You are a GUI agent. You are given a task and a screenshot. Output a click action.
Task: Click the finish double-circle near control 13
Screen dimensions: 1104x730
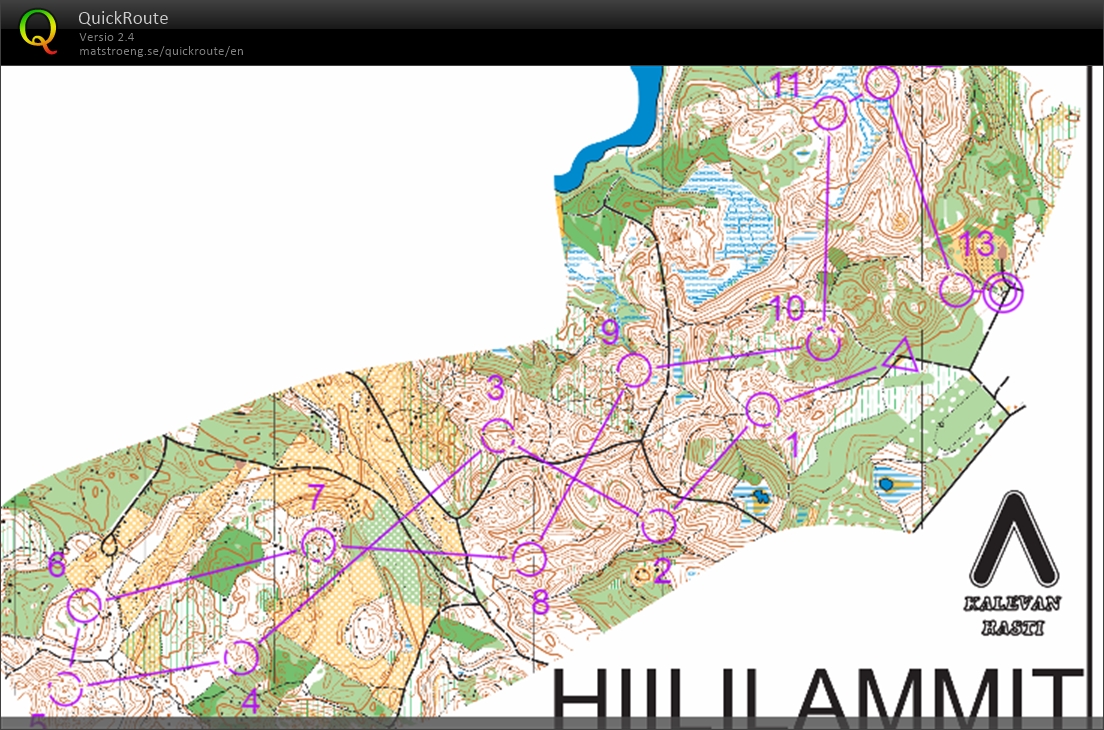(x=1003, y=293)
